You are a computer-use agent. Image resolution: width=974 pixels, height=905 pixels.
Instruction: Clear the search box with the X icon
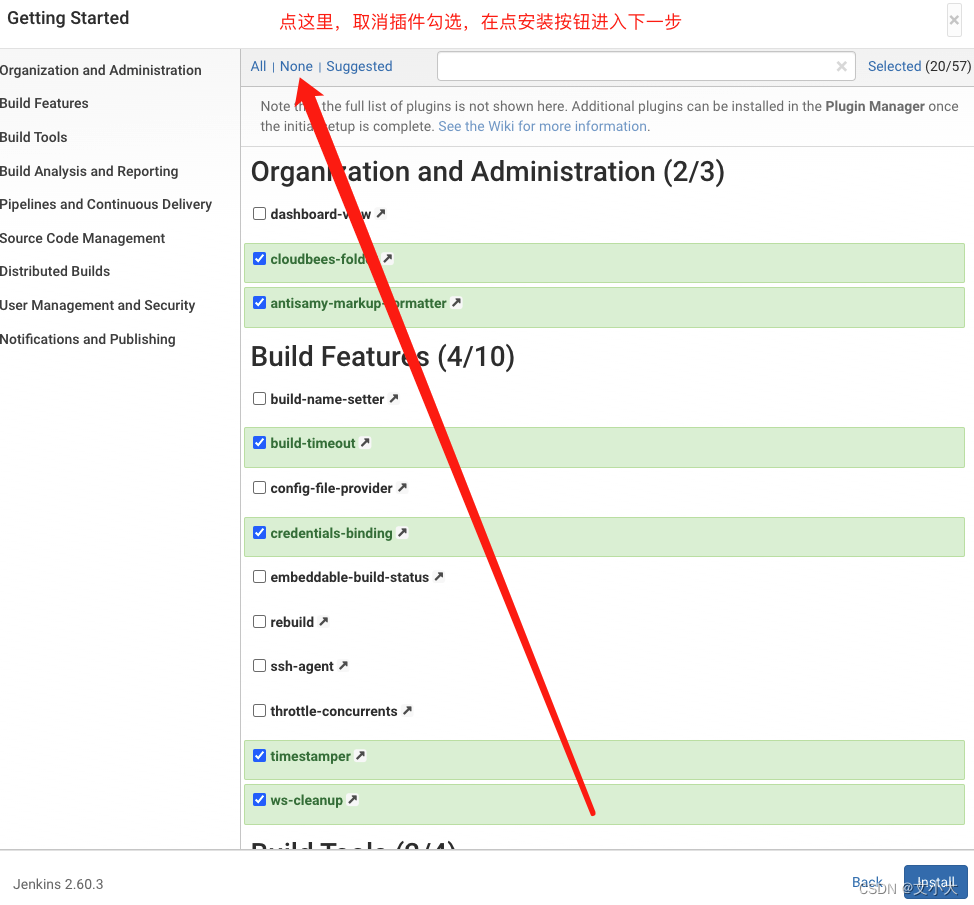pos(841,66)
